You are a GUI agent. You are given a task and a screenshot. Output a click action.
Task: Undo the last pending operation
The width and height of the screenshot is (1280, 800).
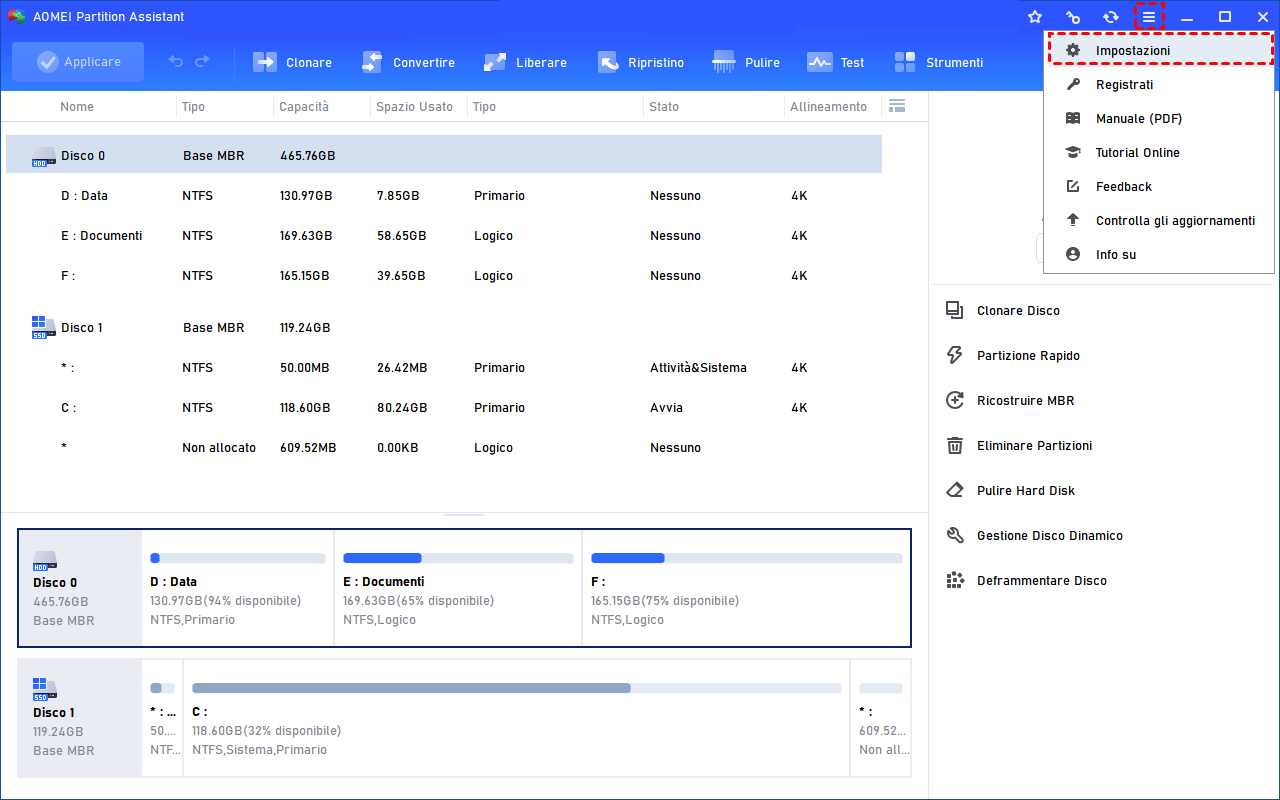pyautogui.click(x=176, y=62)
